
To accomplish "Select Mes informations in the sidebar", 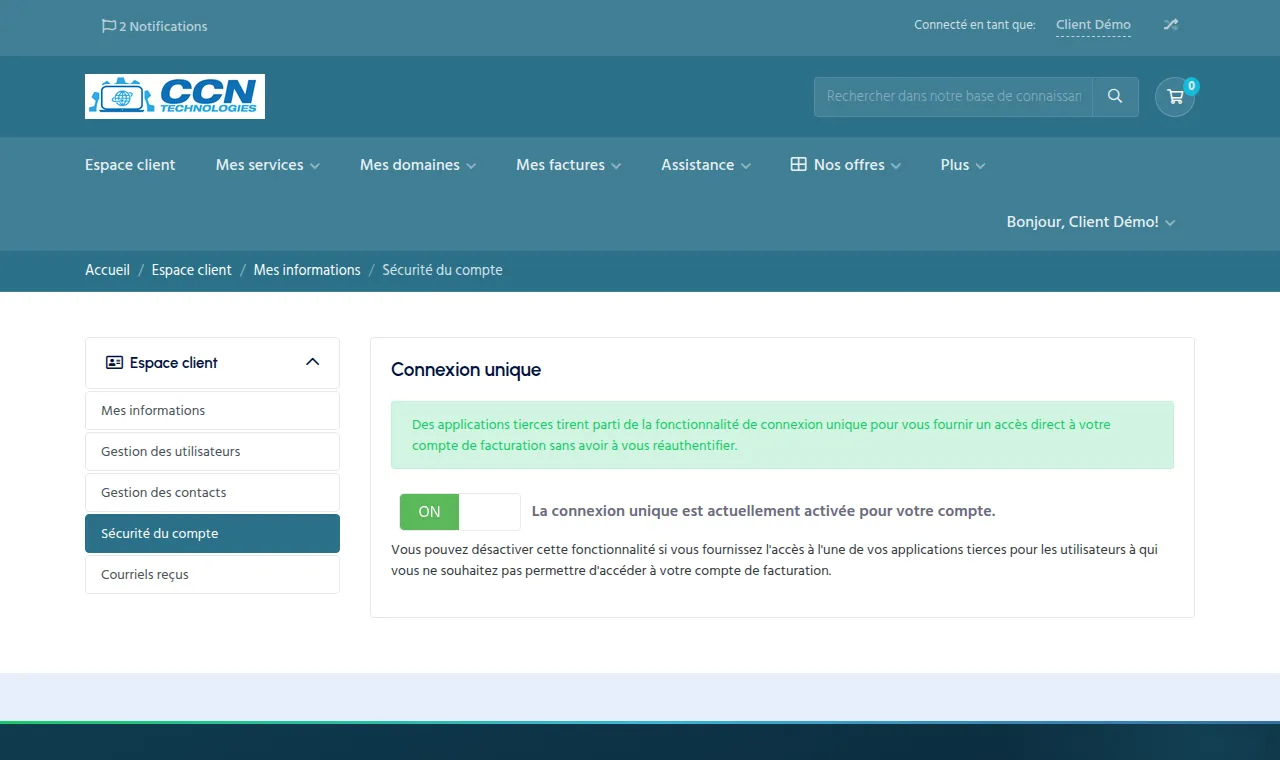I will point(212,411).
